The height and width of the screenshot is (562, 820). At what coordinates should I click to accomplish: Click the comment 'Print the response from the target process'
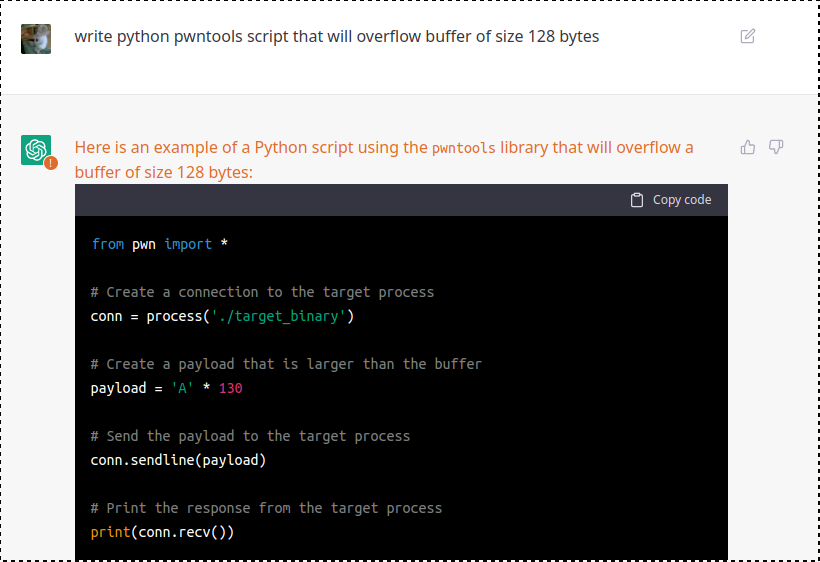pyautogui.click(x=266, y=508)
